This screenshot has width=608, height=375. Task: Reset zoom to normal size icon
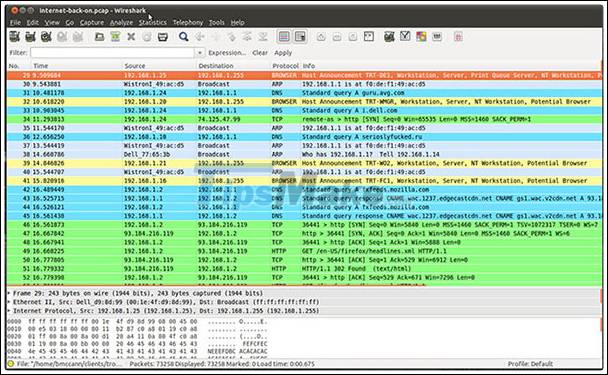(353, 37)
